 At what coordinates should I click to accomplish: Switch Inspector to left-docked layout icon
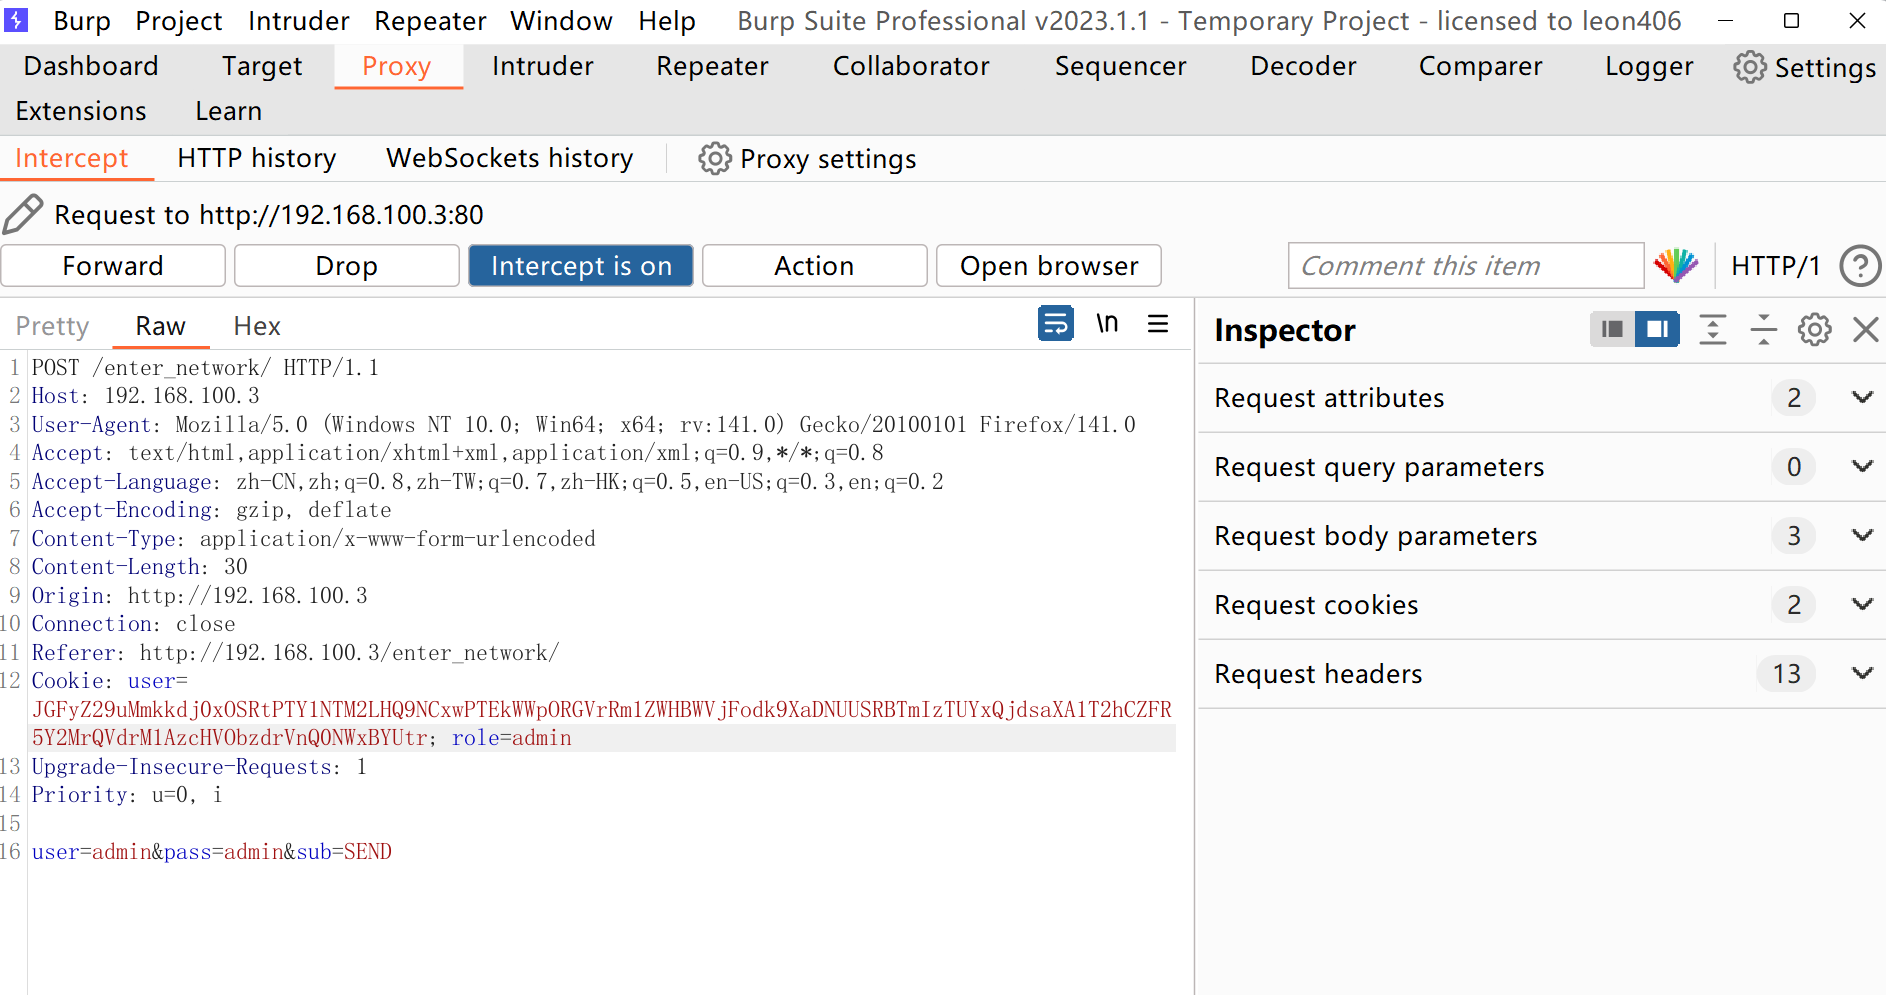click(x=1612, y=329)
